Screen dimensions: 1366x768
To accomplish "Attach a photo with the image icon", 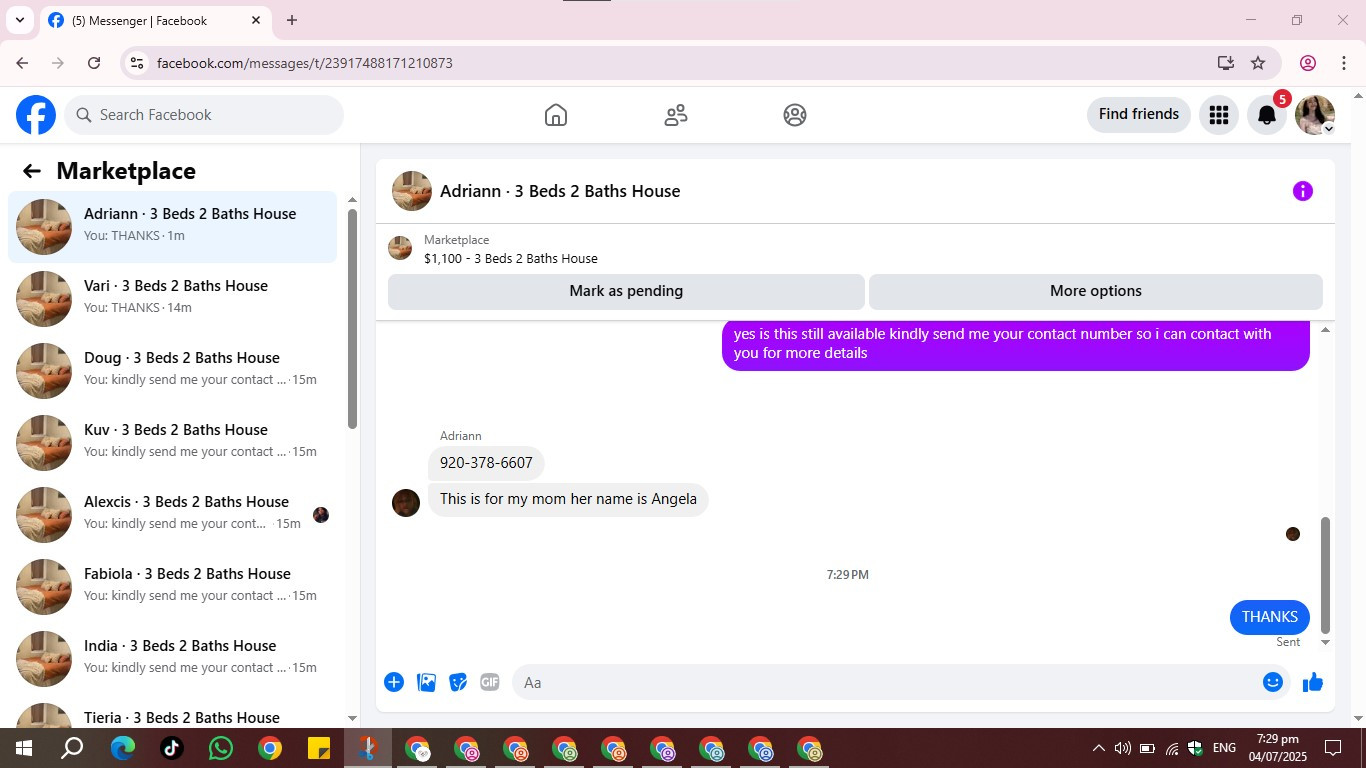I will click(x=426, y=682).
